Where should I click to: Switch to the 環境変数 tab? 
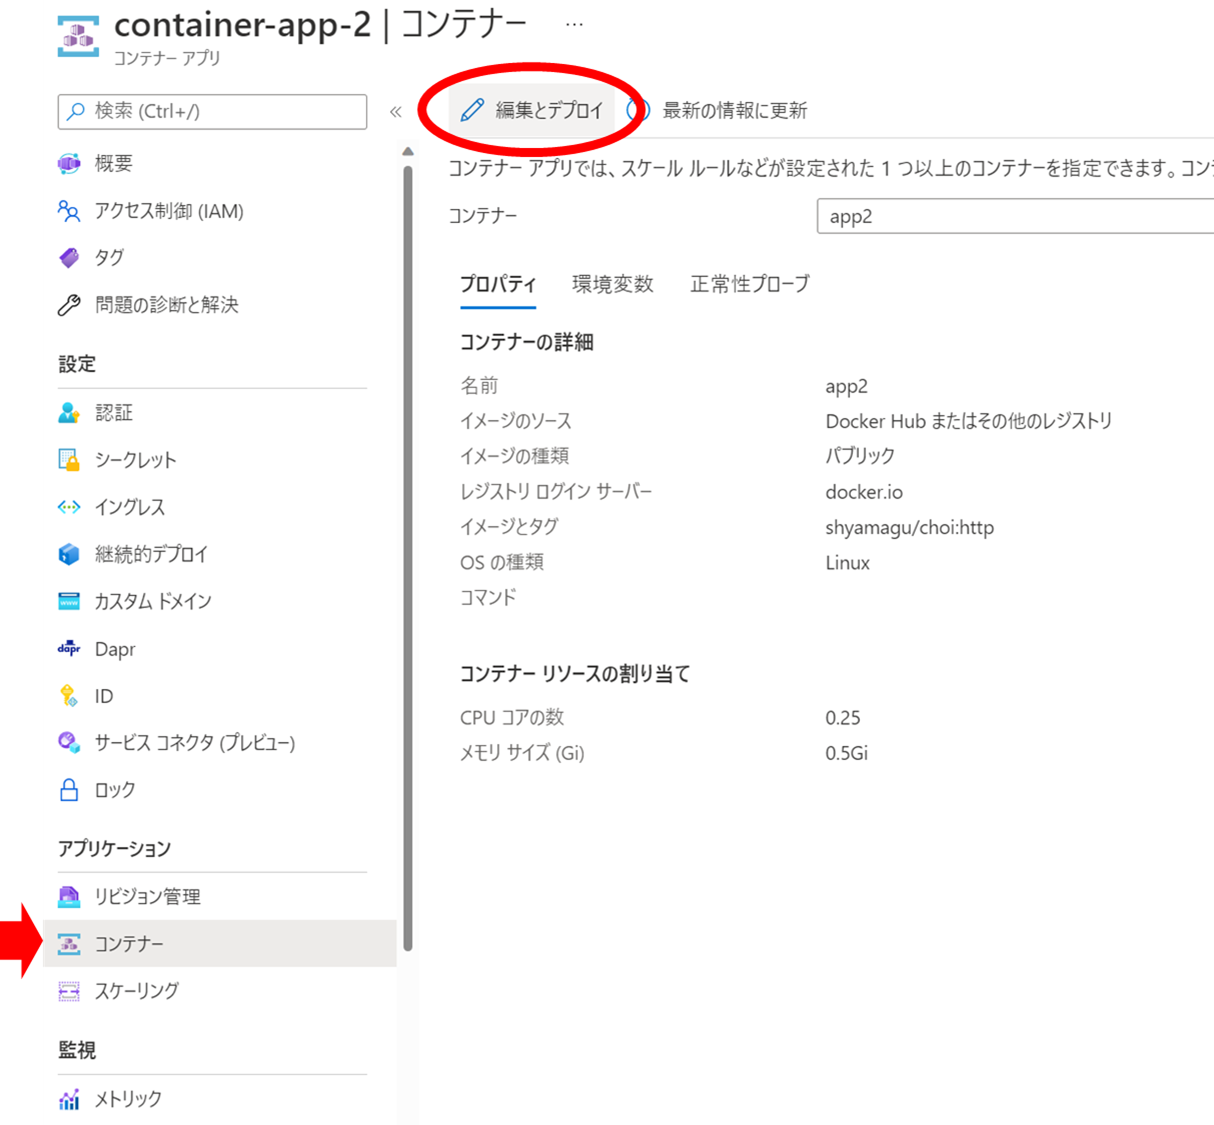[612, 284]
